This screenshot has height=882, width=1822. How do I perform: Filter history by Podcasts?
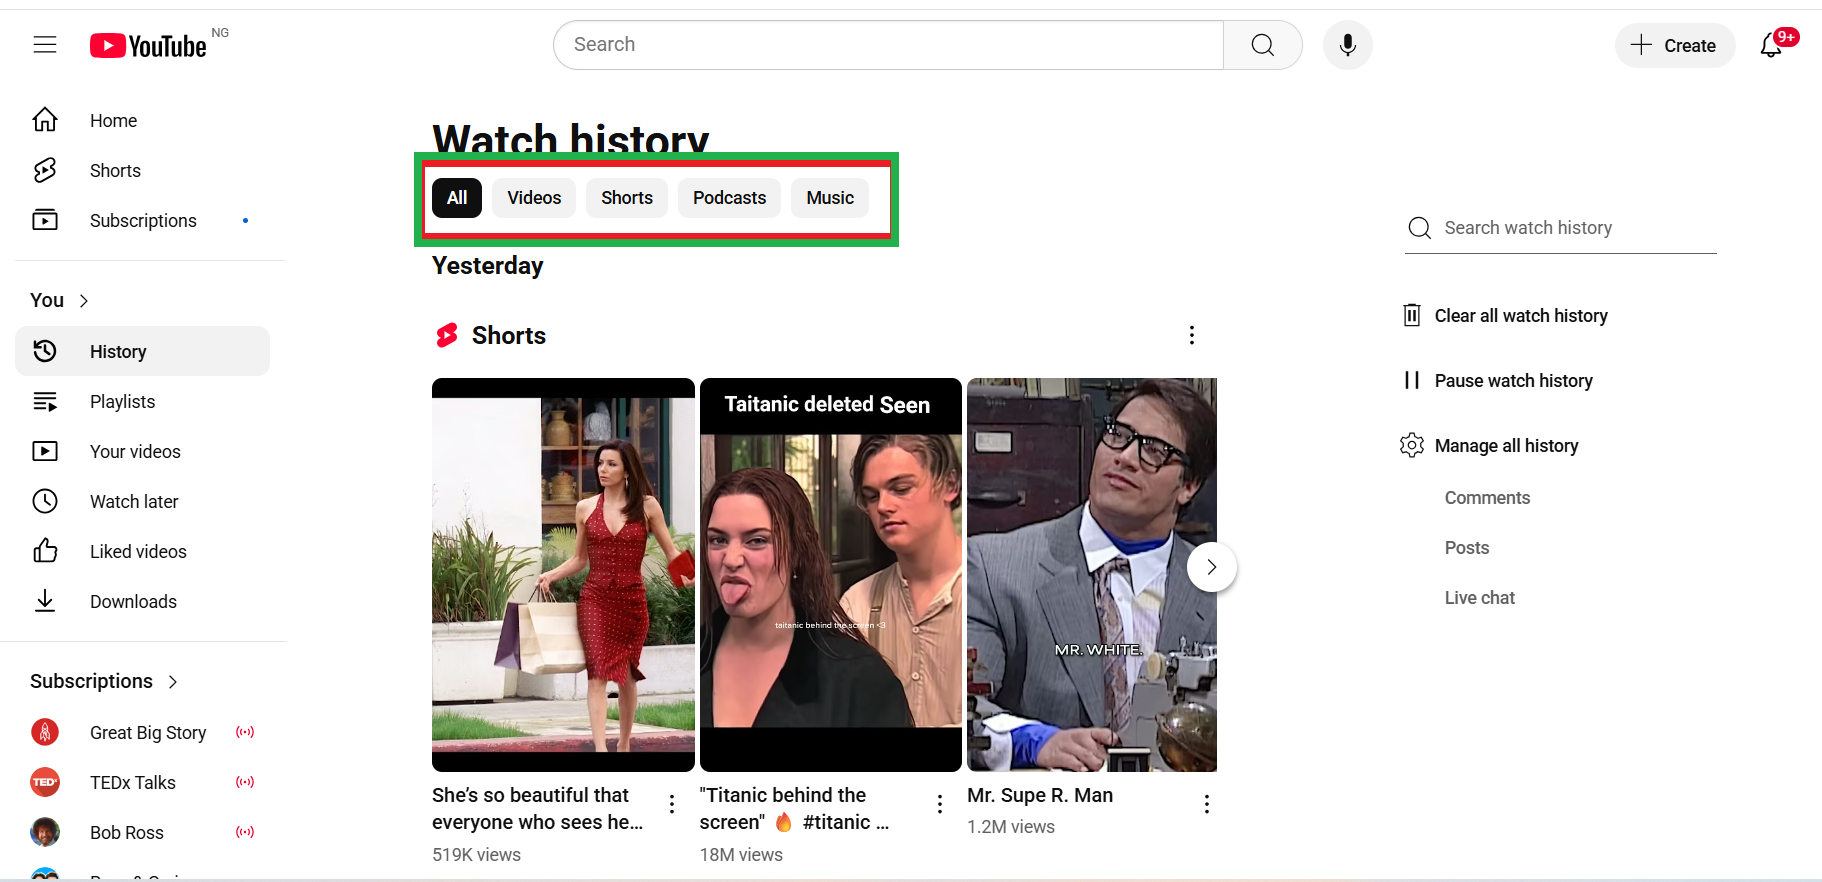[x=729, y=198]
